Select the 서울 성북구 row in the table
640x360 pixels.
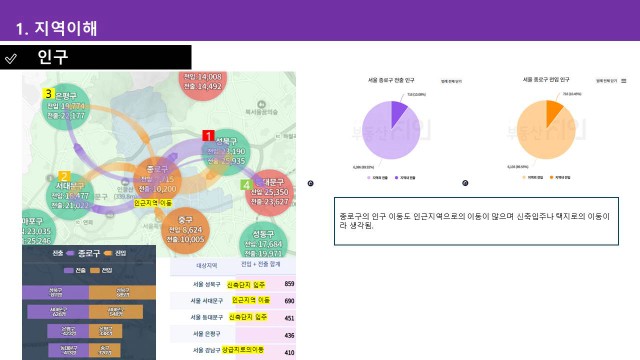233,284
